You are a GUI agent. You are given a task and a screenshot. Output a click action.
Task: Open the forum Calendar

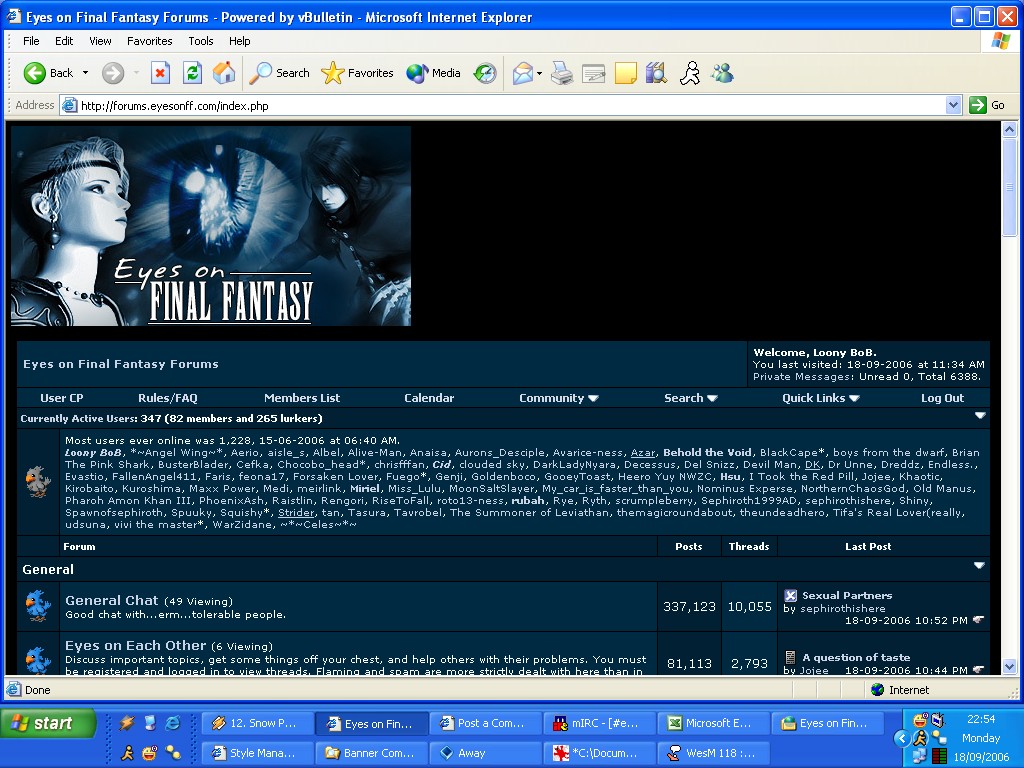point(429,398)
